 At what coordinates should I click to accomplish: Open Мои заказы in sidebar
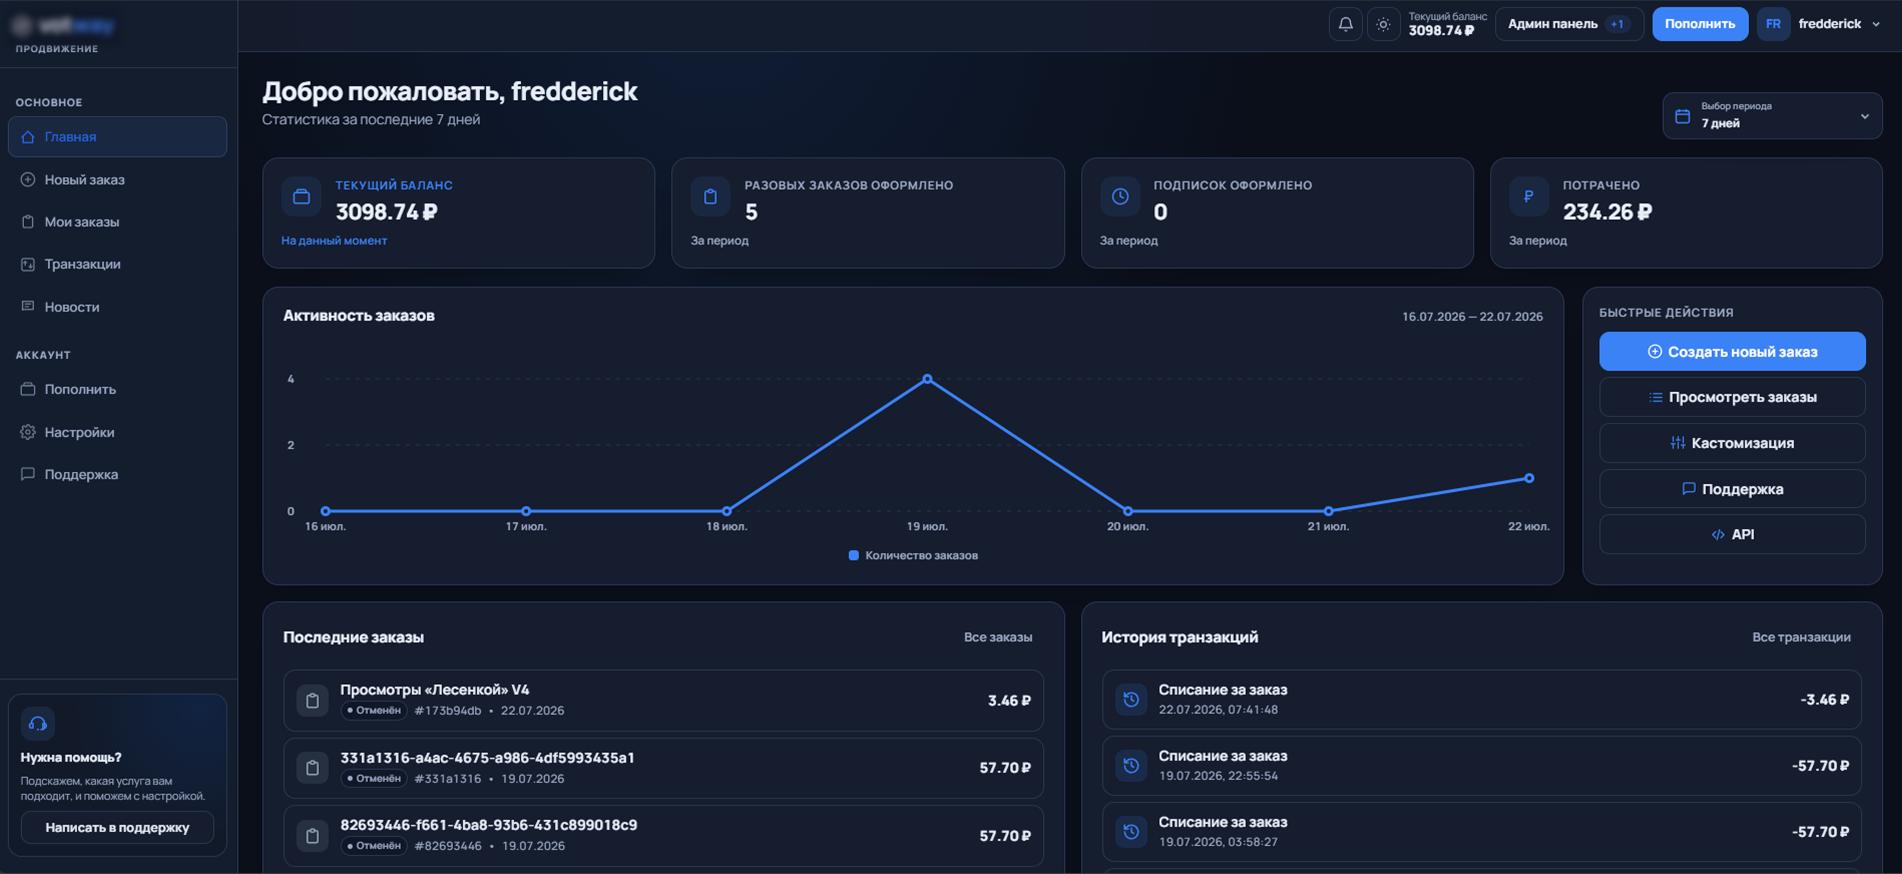tap(117, 222)
